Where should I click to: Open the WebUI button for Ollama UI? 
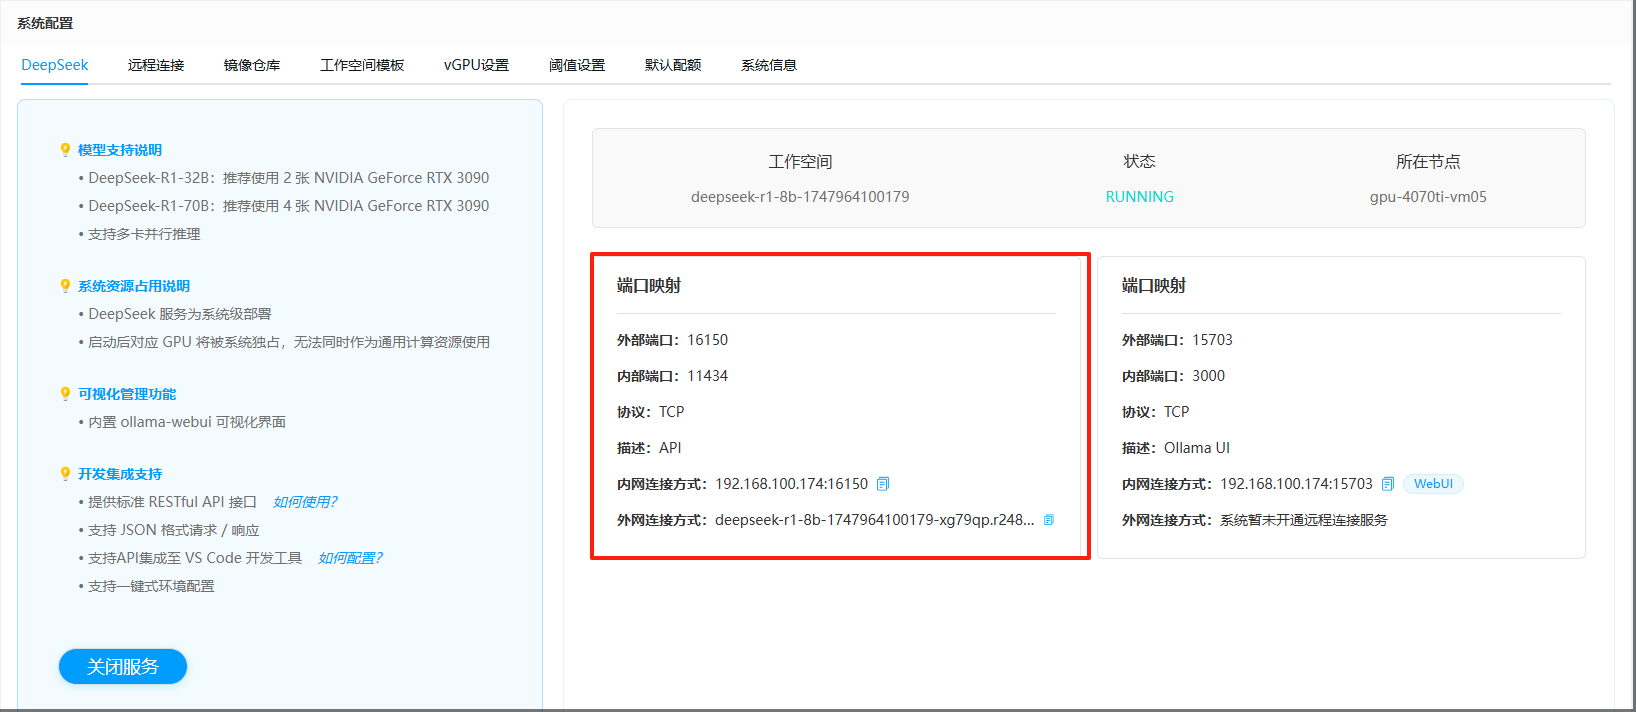point(1433,484)
